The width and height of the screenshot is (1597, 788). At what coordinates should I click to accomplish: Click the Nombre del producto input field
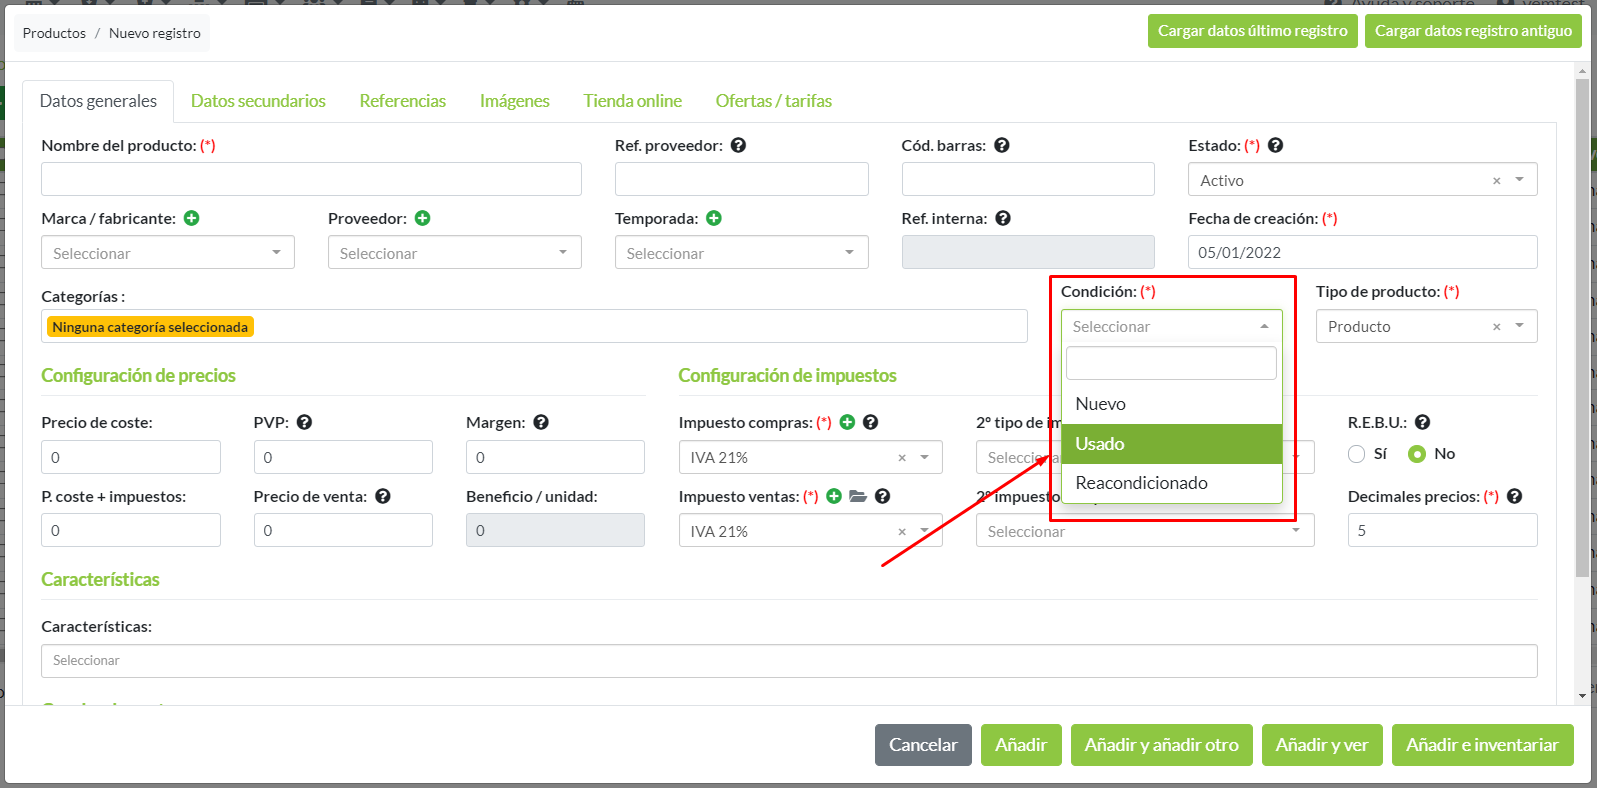click(x=311, y=179)
